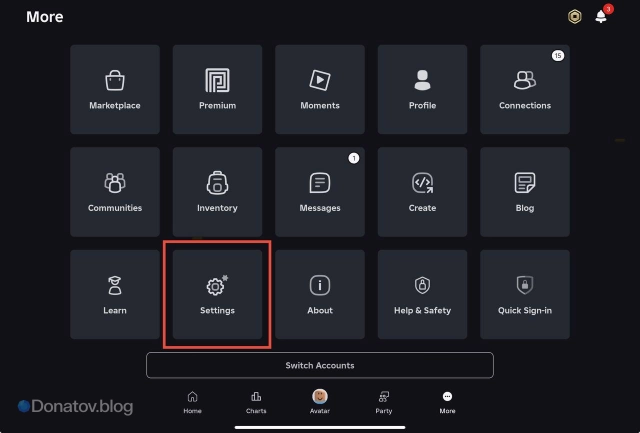Open the Settings gear tile

(217, 295)
